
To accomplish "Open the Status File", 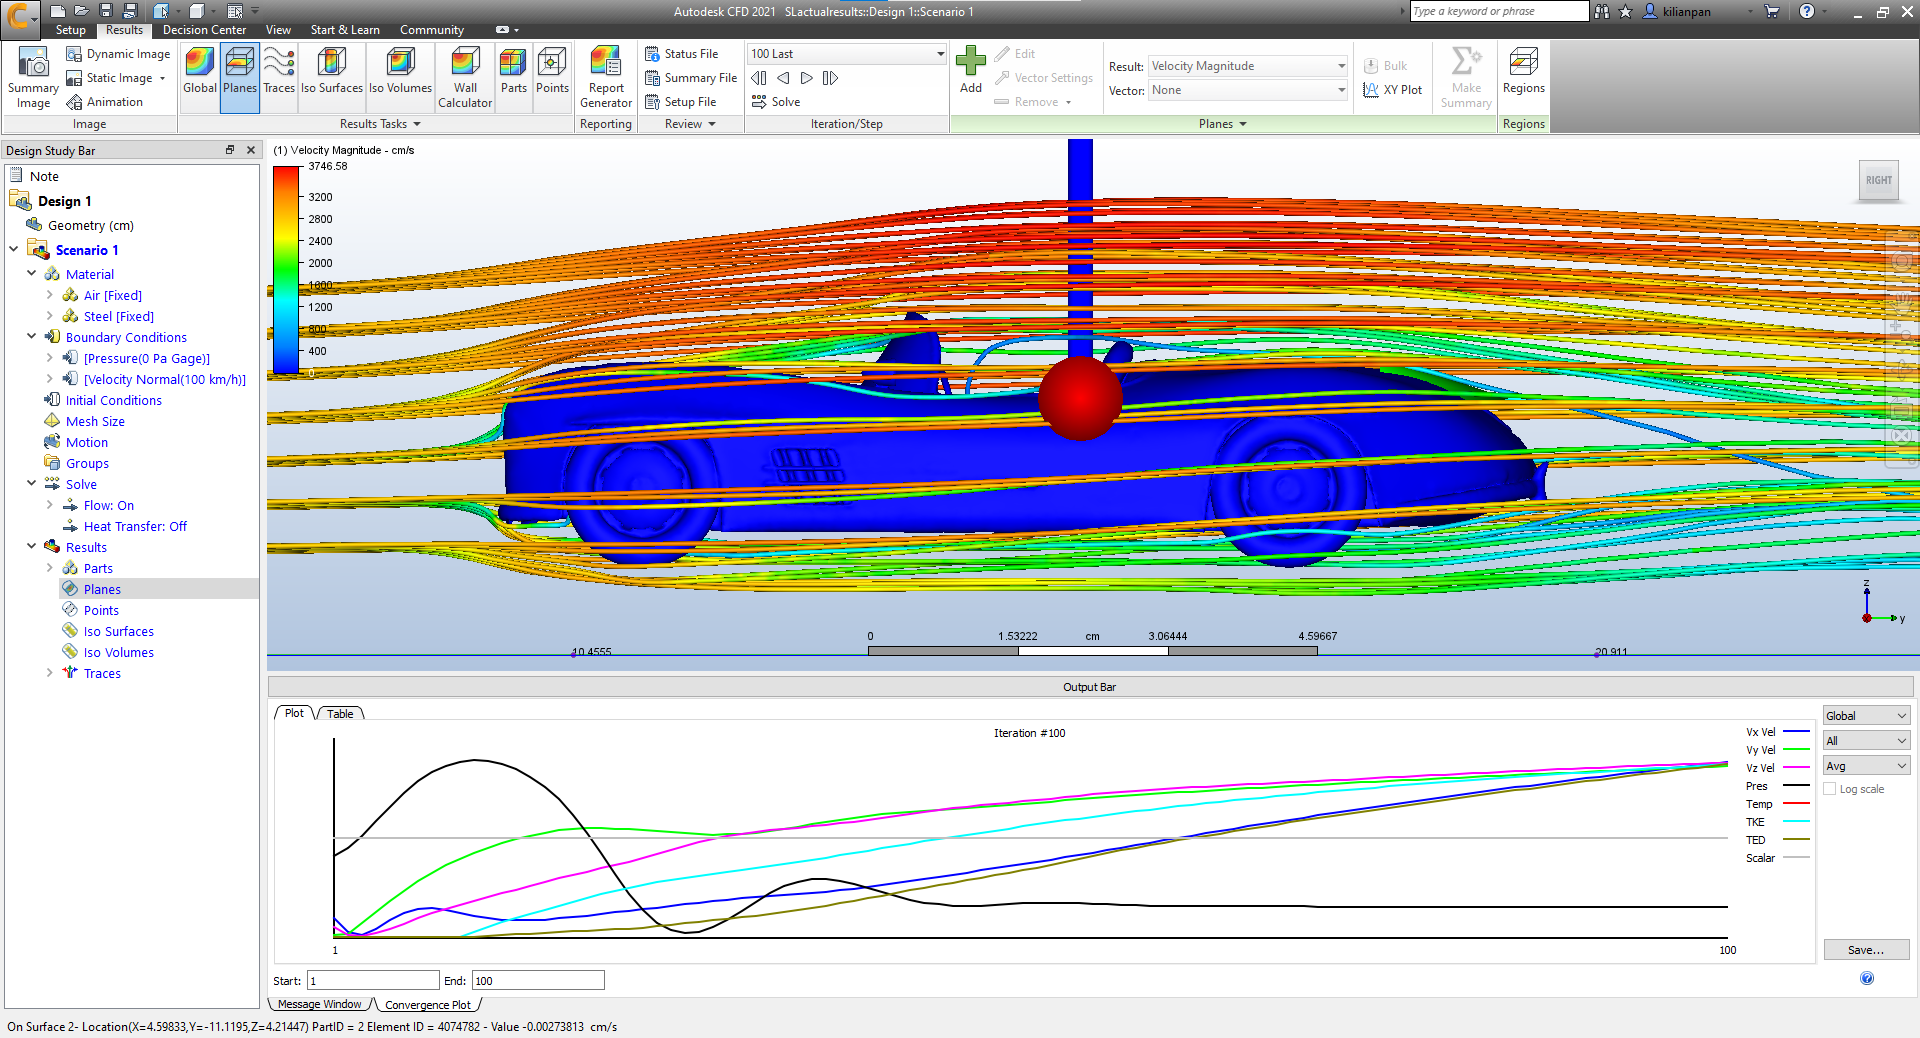I will click(x=681, y=54).
